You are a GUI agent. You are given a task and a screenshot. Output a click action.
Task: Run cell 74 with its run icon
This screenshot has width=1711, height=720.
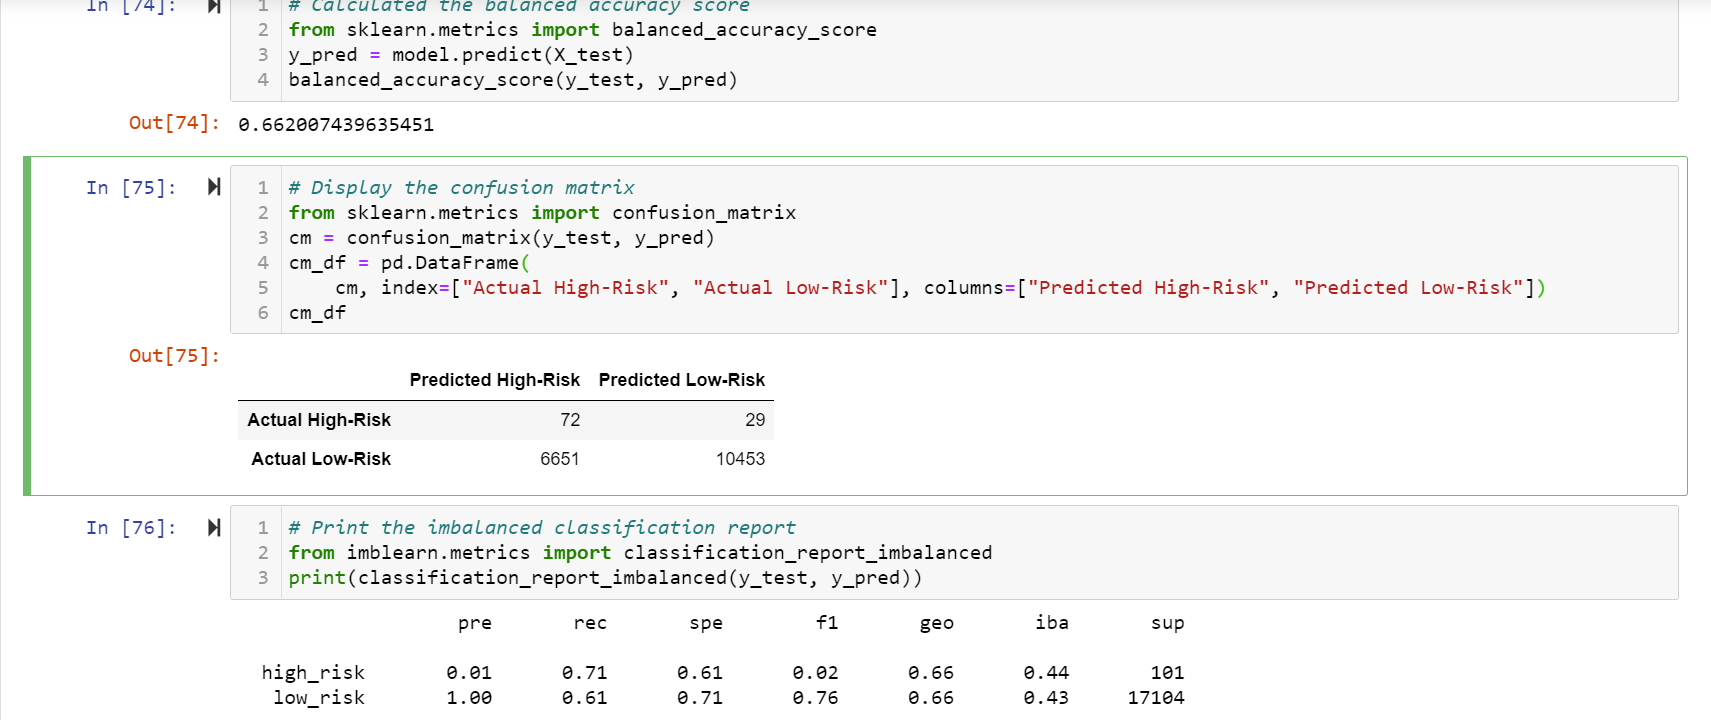click(x=213, y=6)
